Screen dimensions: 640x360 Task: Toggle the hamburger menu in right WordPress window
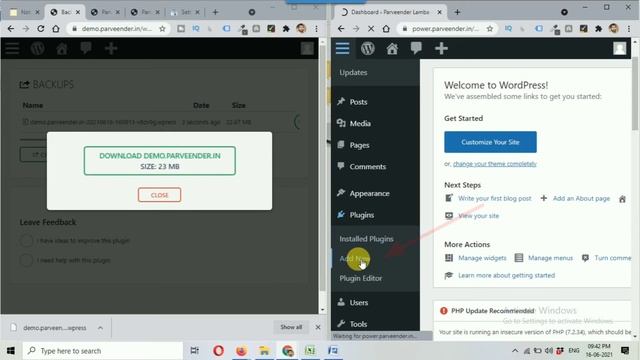tap(342, 48)
